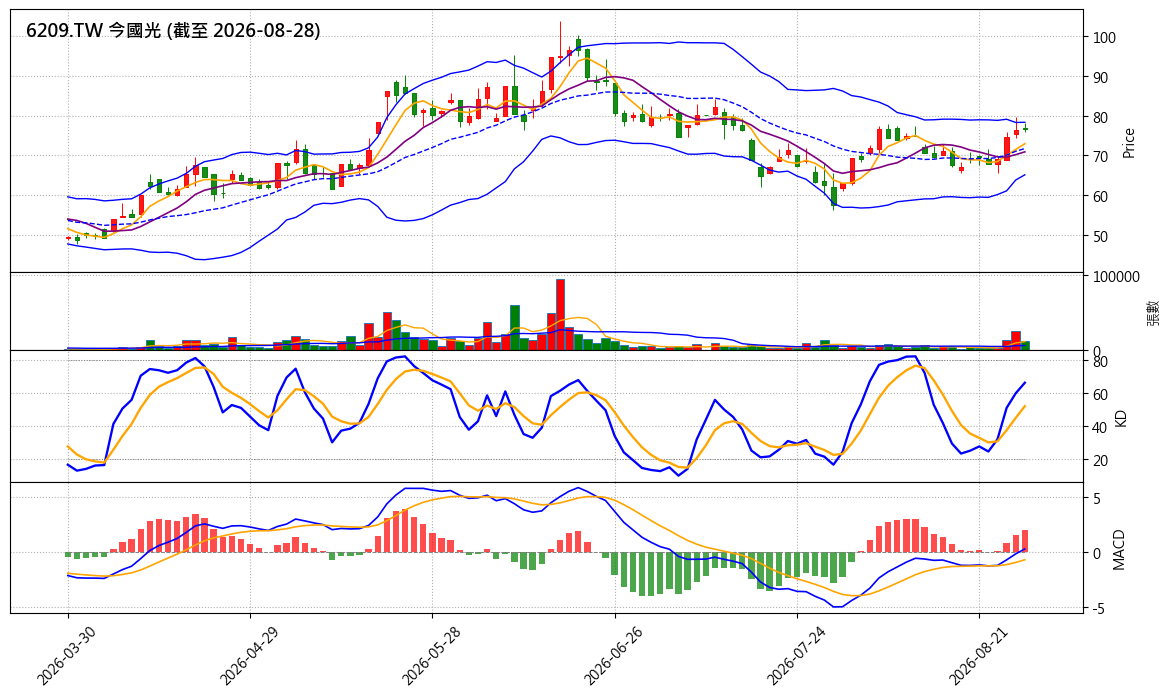
Task: Click the 90 tick on the Price axis
Action: (x=1100, y=78)
